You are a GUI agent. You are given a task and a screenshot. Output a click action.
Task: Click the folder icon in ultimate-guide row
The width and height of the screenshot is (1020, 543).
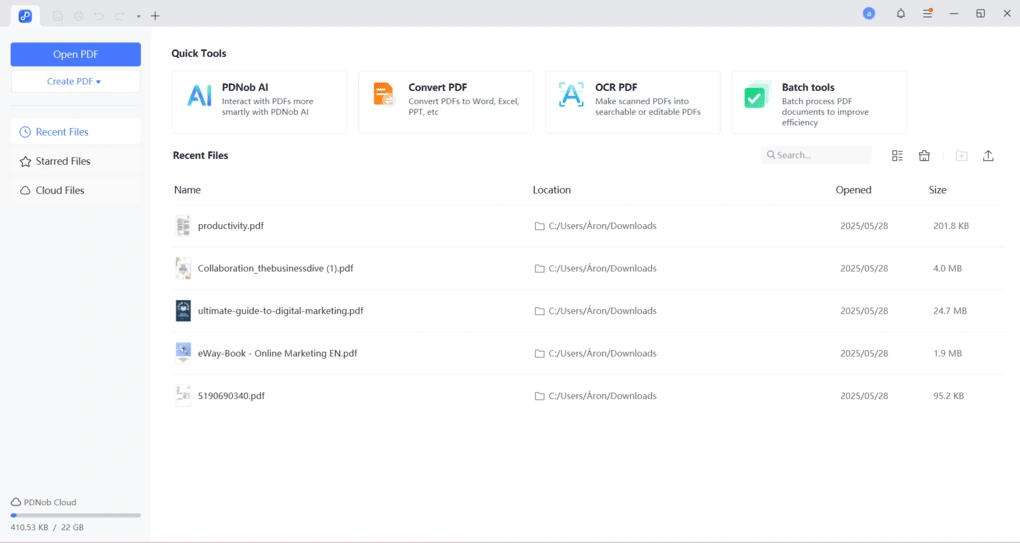point(539,311)
